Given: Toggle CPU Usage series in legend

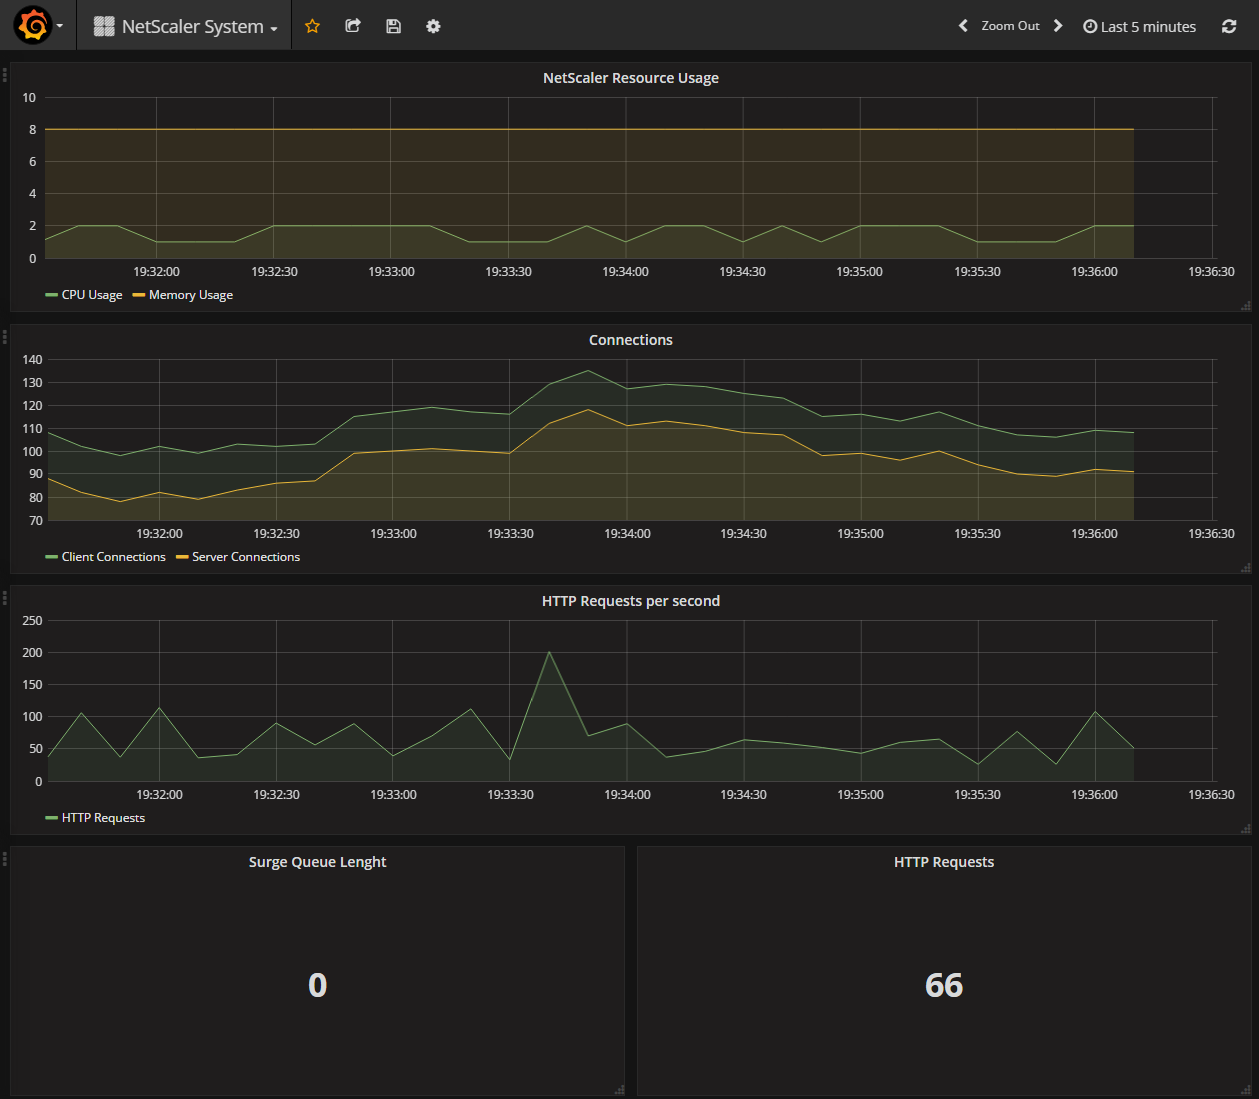Looking at the screenshot, I should click(x=91, y=295).
